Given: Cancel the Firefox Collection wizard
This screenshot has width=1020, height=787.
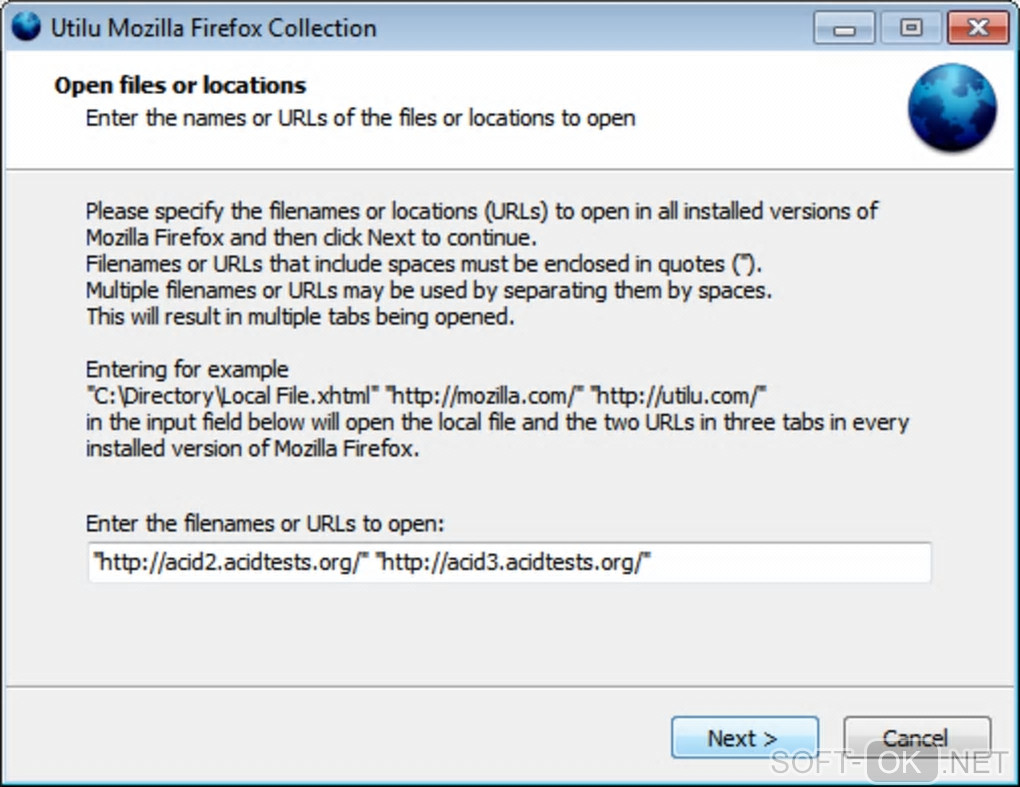Looking at the screenshot, I should point(916,739).
